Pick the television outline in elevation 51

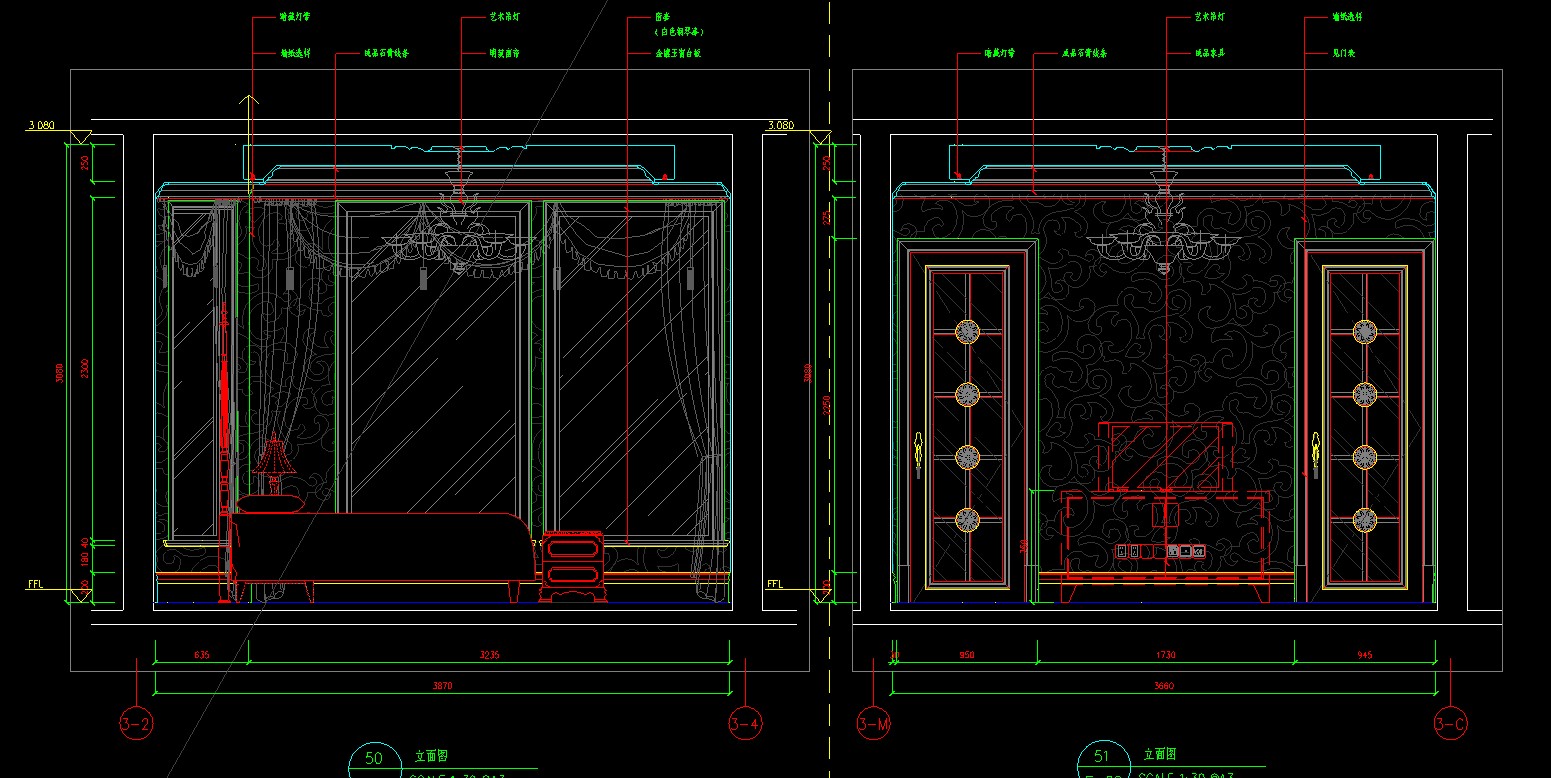pos(1165,455)
